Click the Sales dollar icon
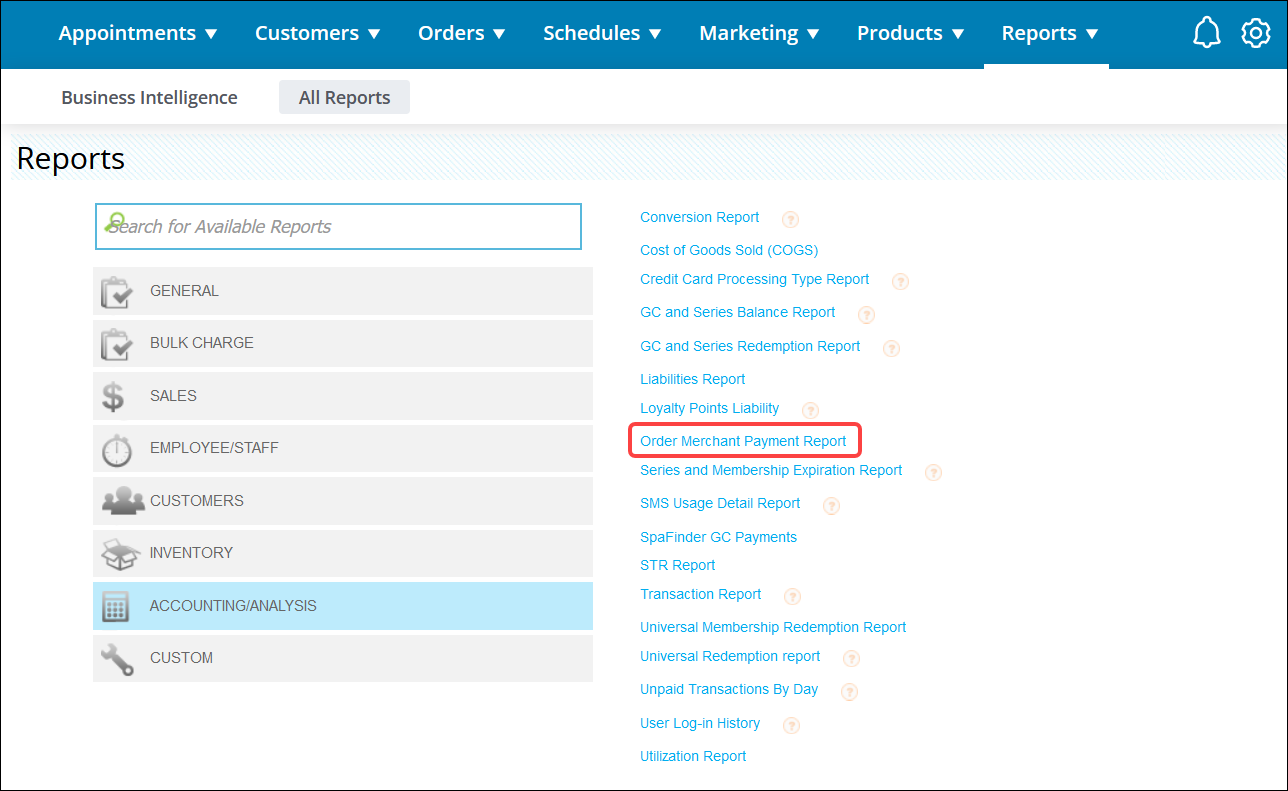The width and height of the screenshot is (1288, 791). [x=115, y=396]
